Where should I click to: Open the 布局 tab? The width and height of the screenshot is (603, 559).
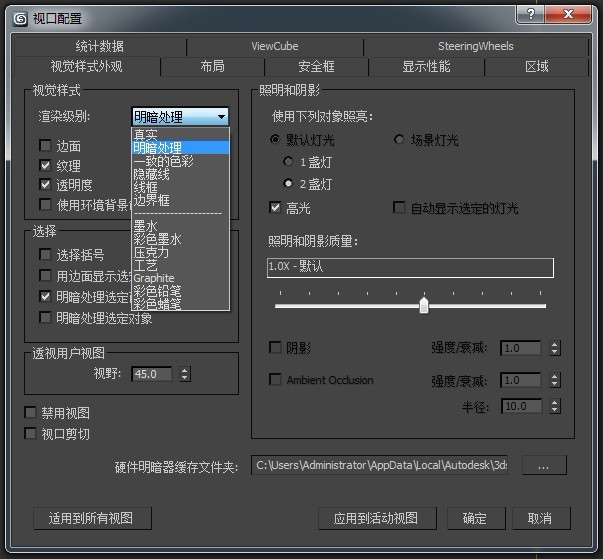pos(212,66)
